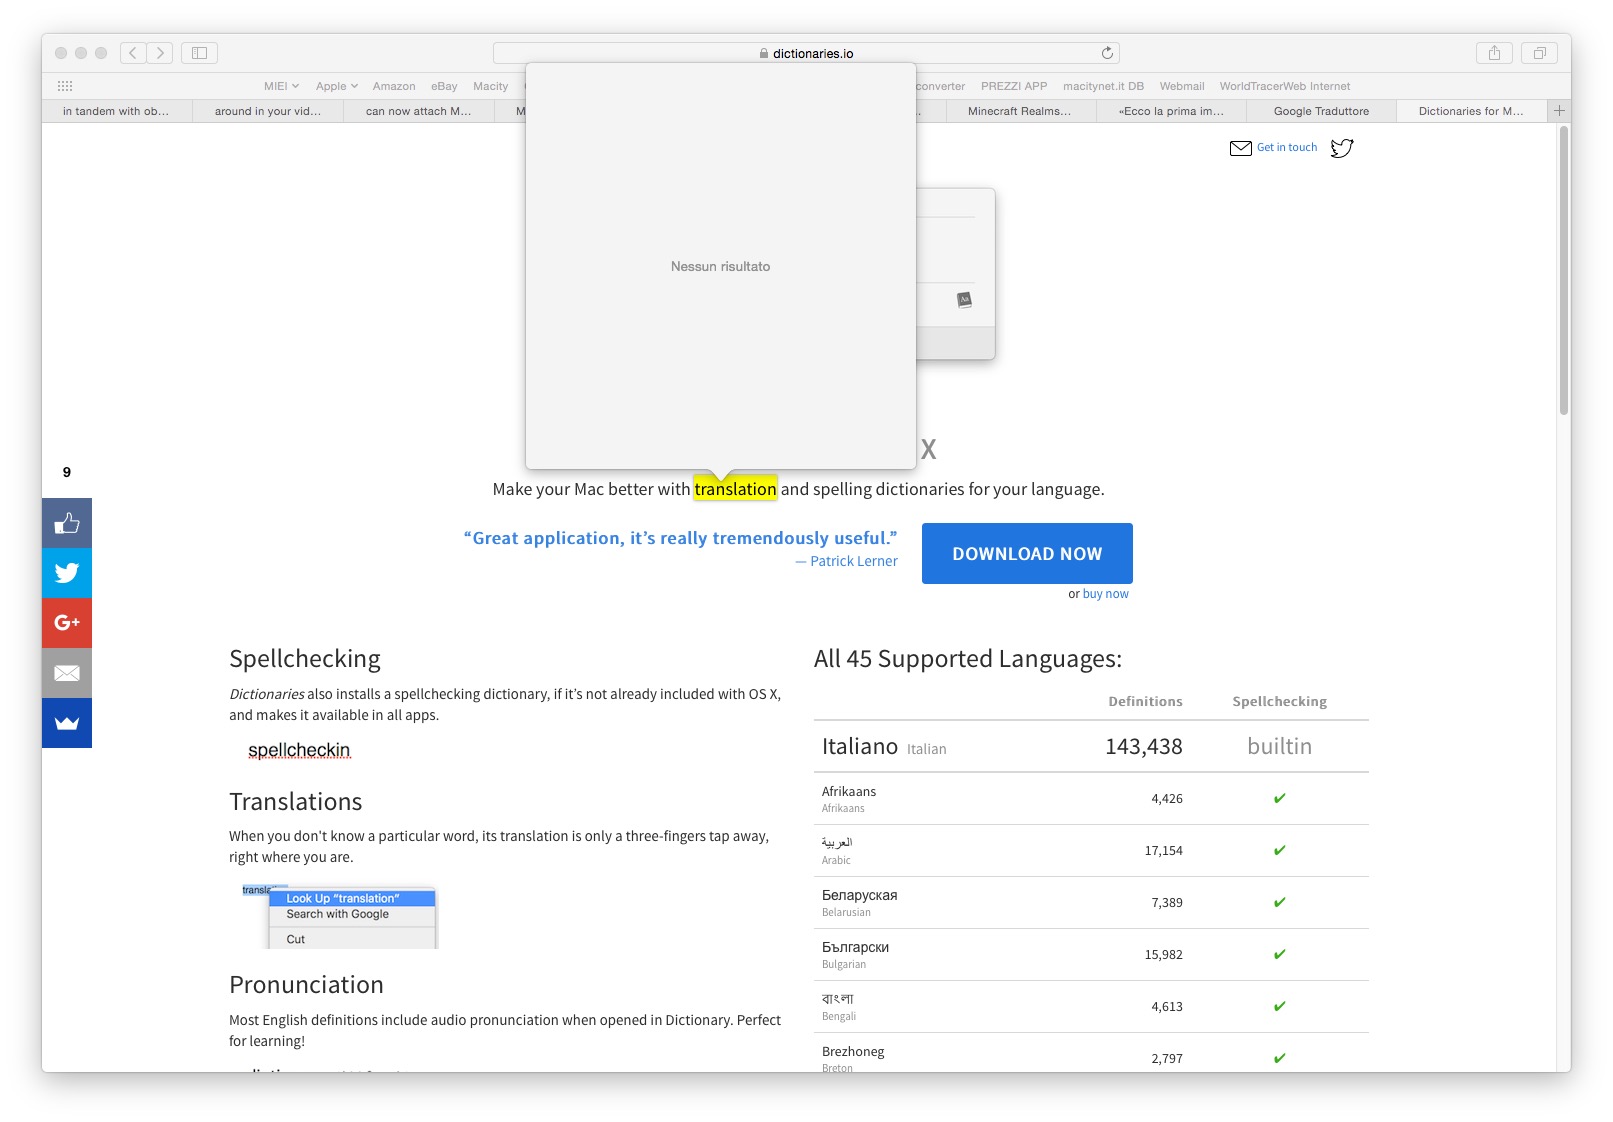The width and height of the screenshot is (1613, 1122).
Task: Click the envelope icon beside Get in touch
Action: [1240, 148]
